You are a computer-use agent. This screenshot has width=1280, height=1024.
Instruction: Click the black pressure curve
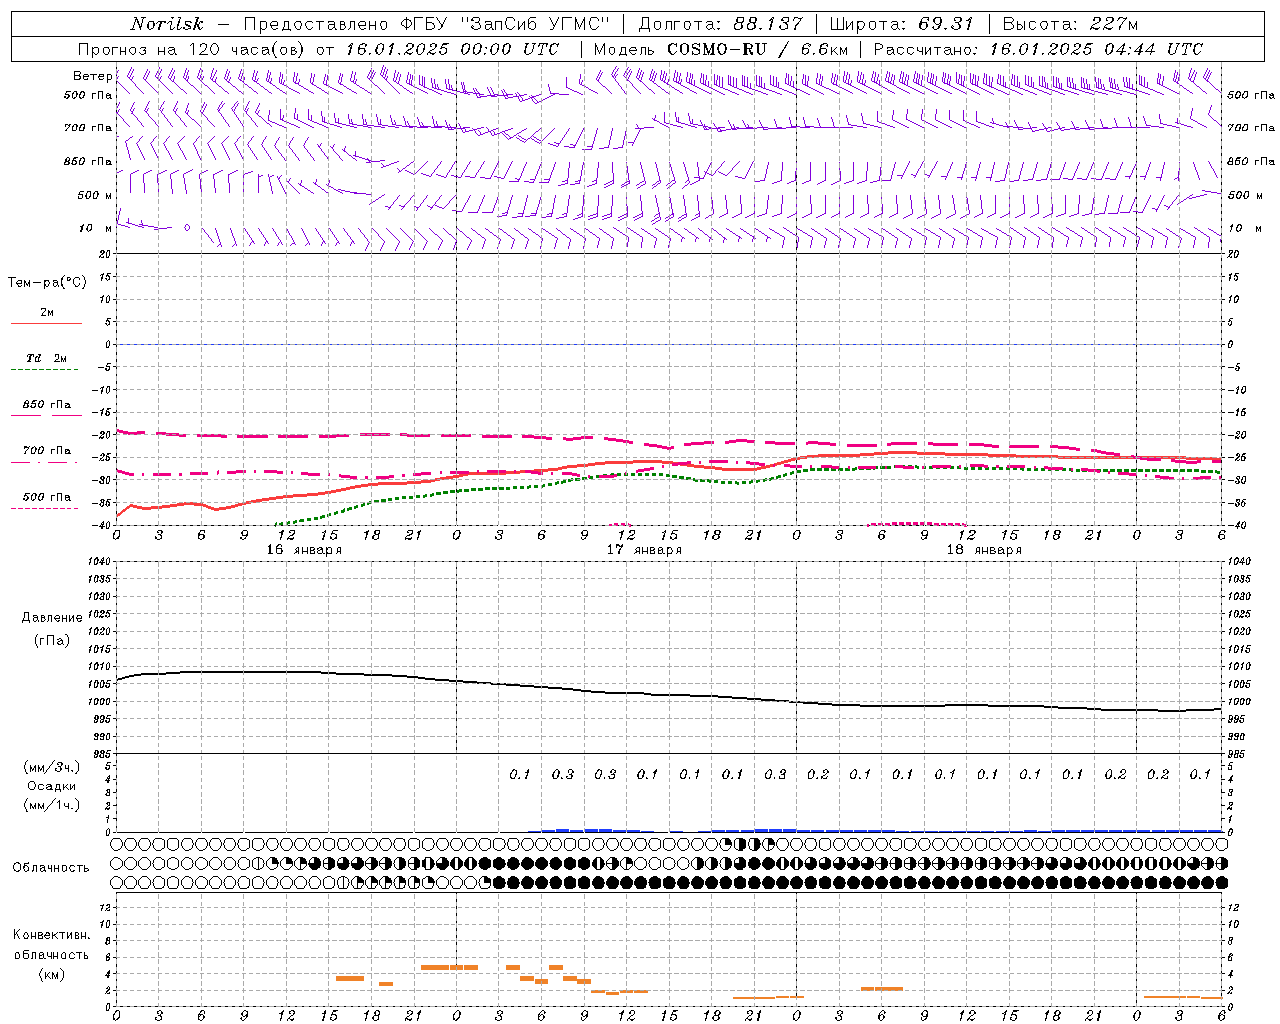tap(670, 694)
